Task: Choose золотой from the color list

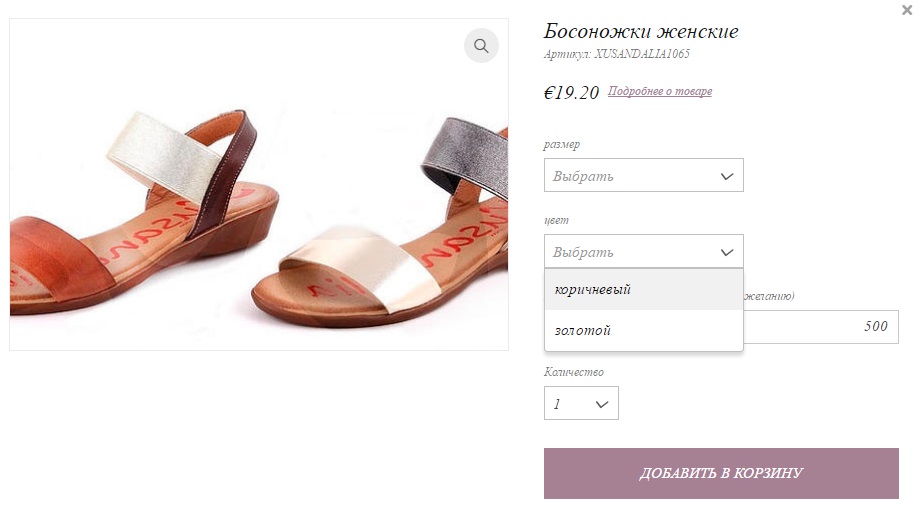Action: point(643,330)
